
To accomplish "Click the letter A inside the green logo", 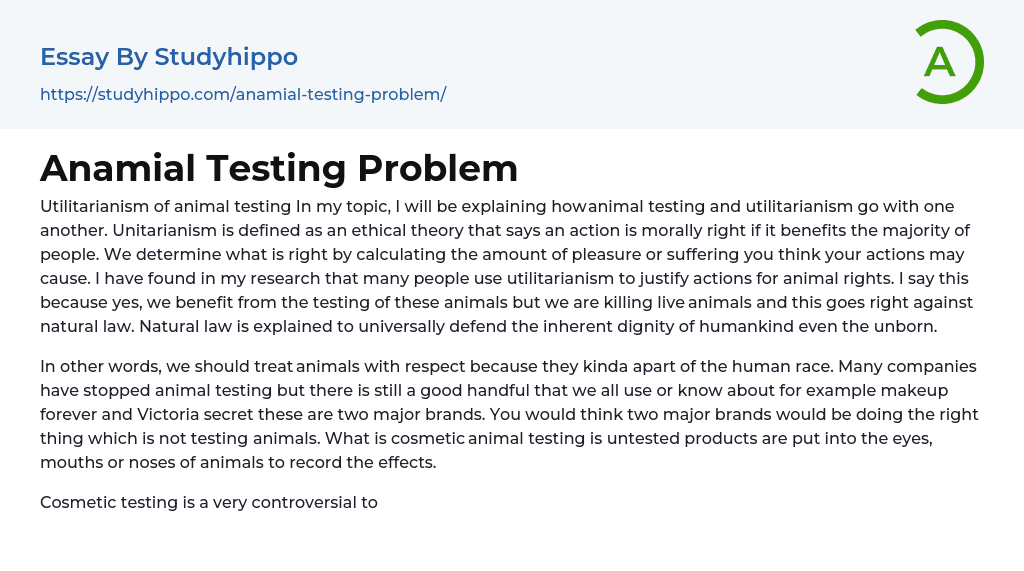I will [939, 62].
